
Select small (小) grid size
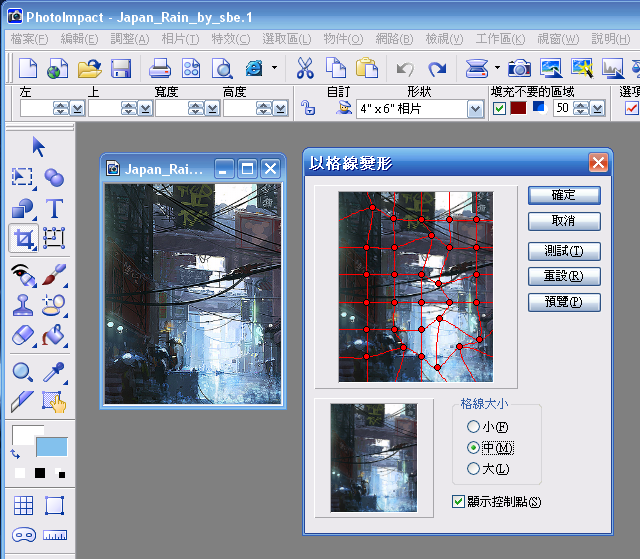[473, 426]
